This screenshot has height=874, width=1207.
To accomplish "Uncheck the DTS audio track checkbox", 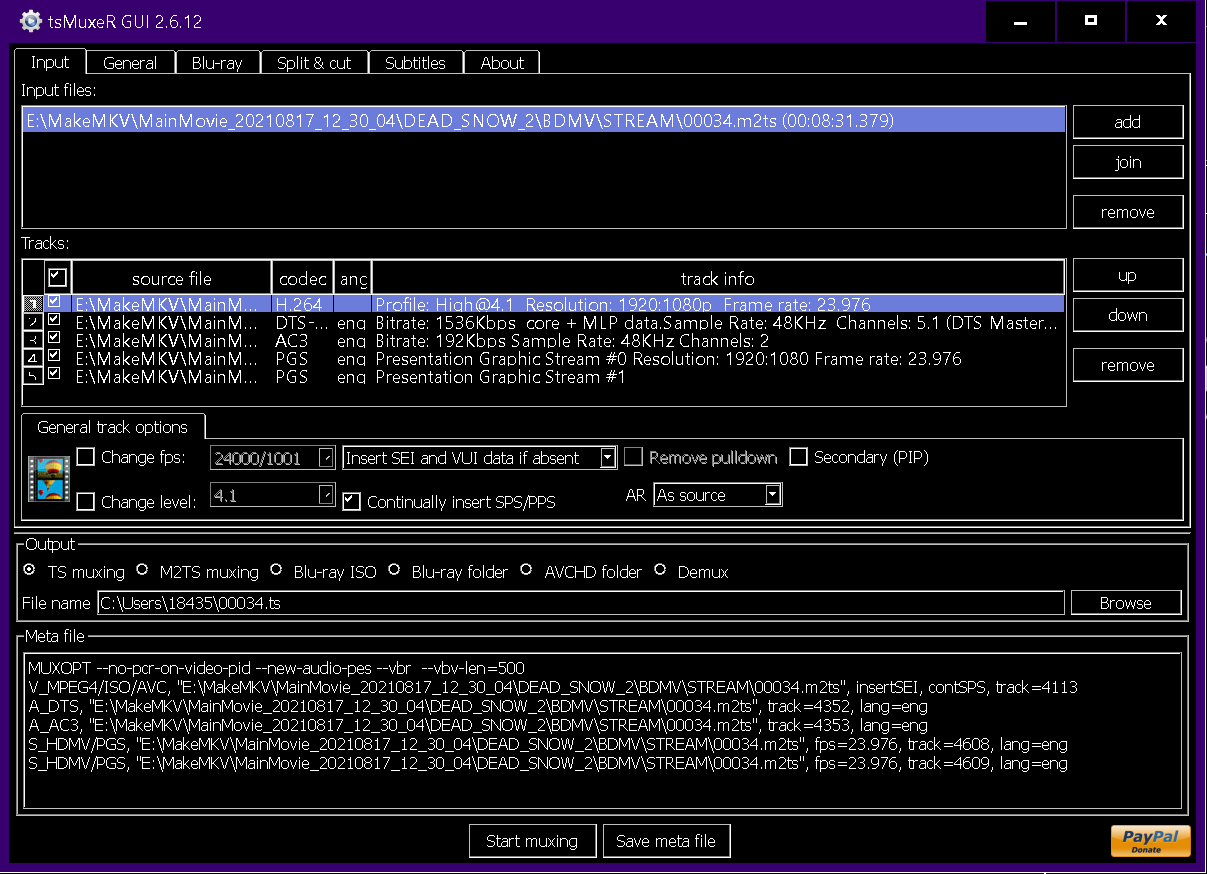I will [54, 320].
